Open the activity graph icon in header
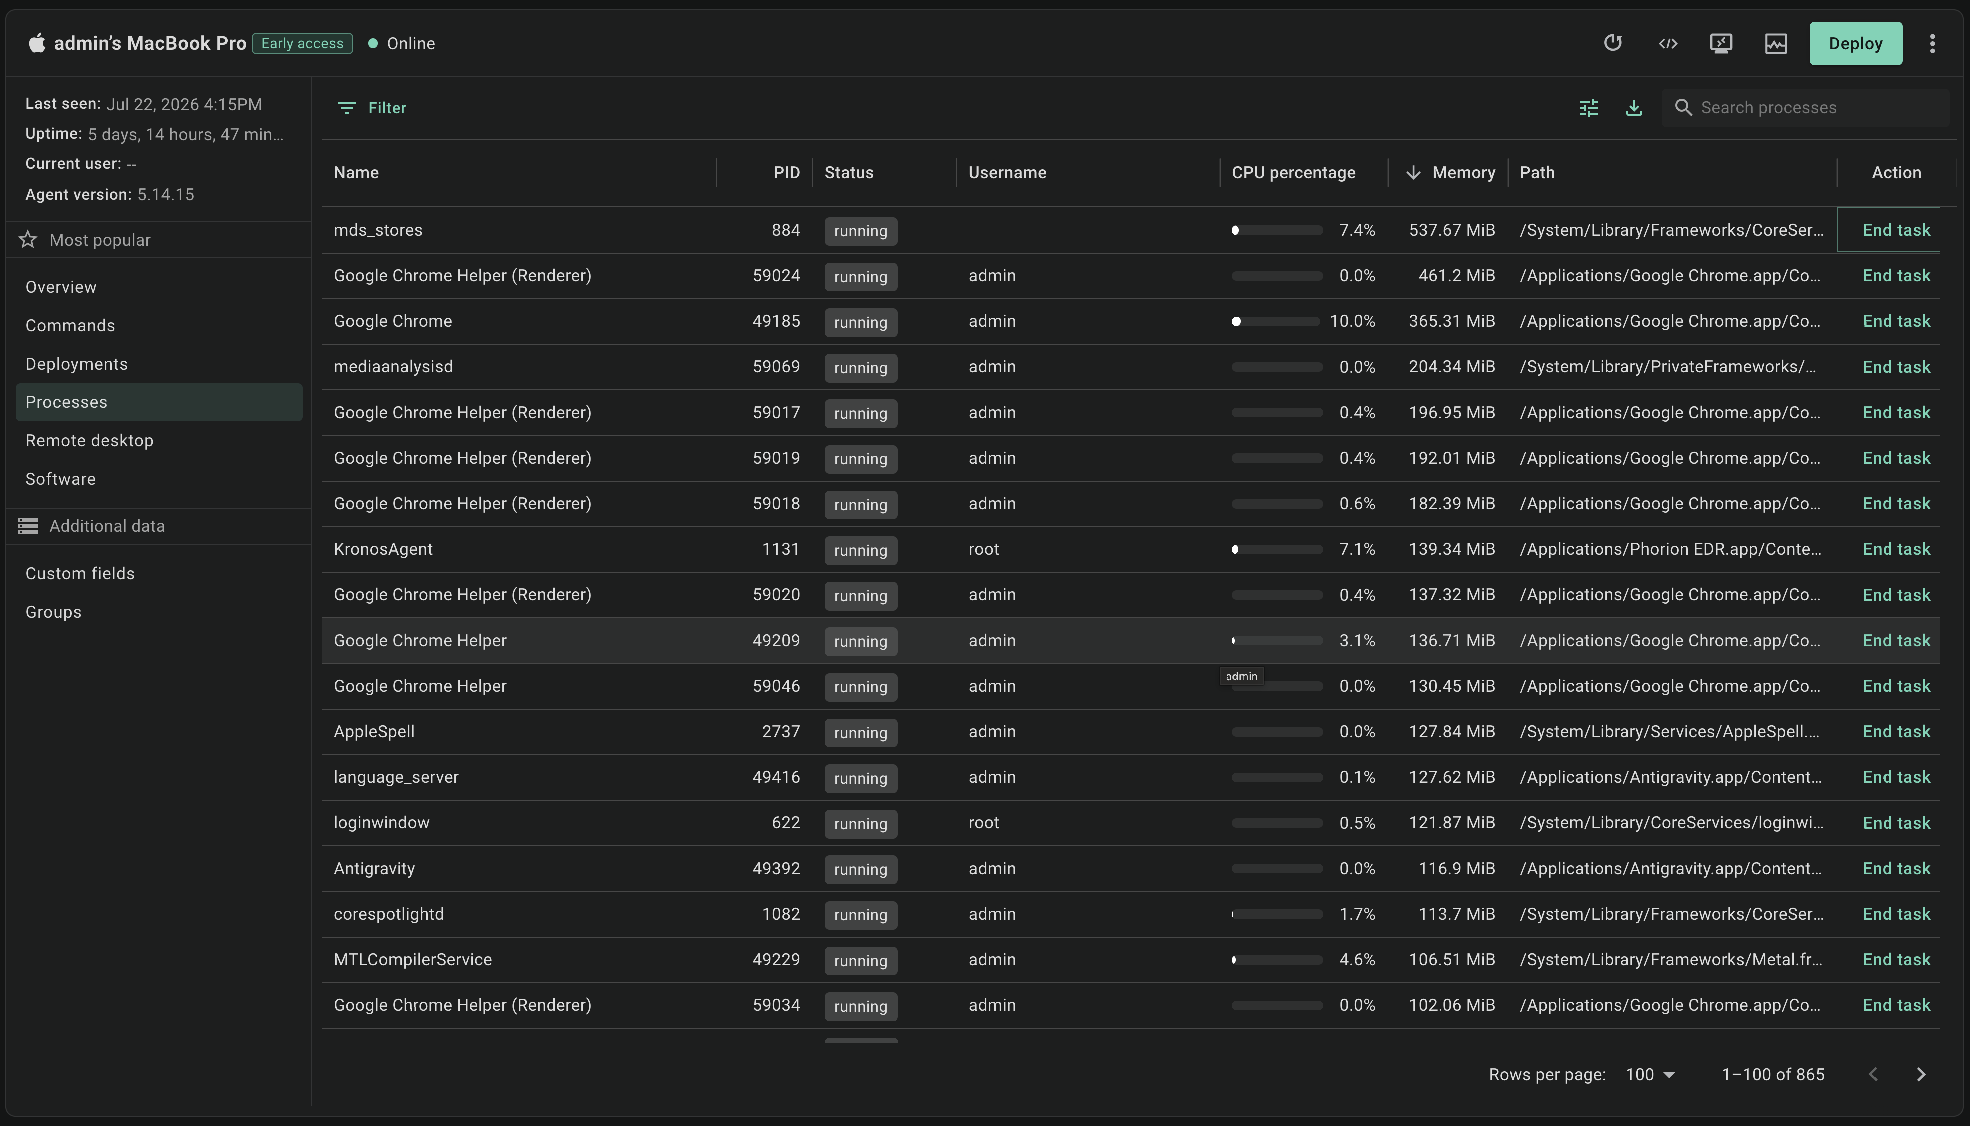The width and height of the screenshot is (1970, 1126). pos(1775,43)
